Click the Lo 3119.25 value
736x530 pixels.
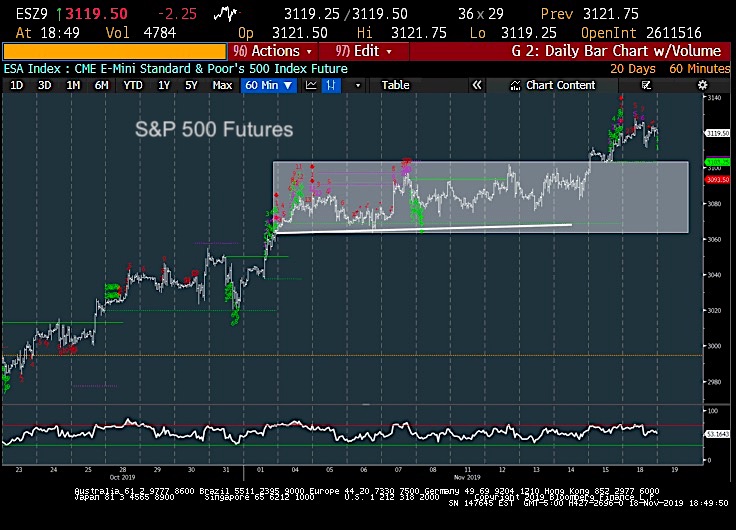[513, 33]
